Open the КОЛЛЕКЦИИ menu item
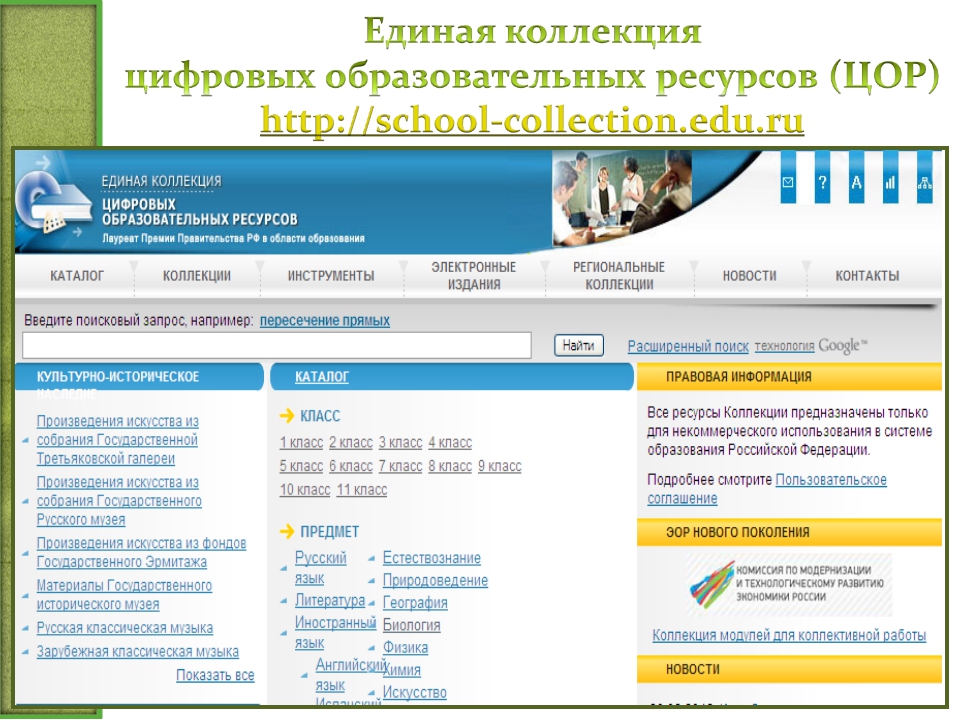The width and height of the screenshot is (960, 720). 197,276
